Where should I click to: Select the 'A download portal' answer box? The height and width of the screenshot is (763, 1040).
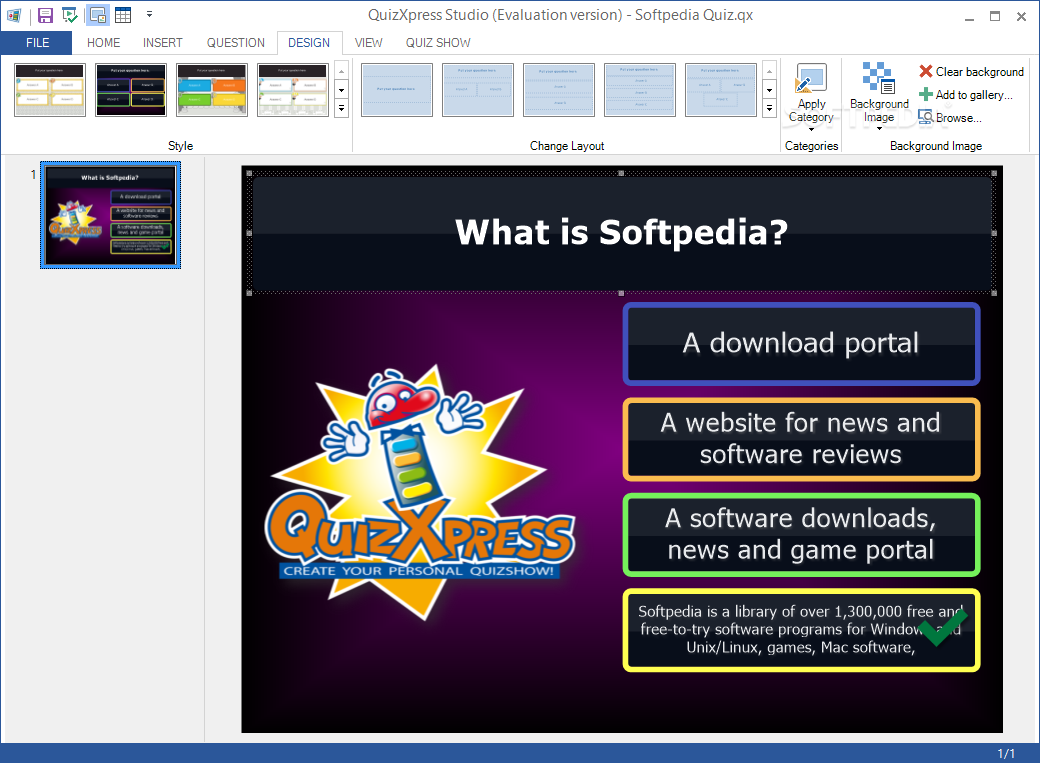click(x=801, y=344)
